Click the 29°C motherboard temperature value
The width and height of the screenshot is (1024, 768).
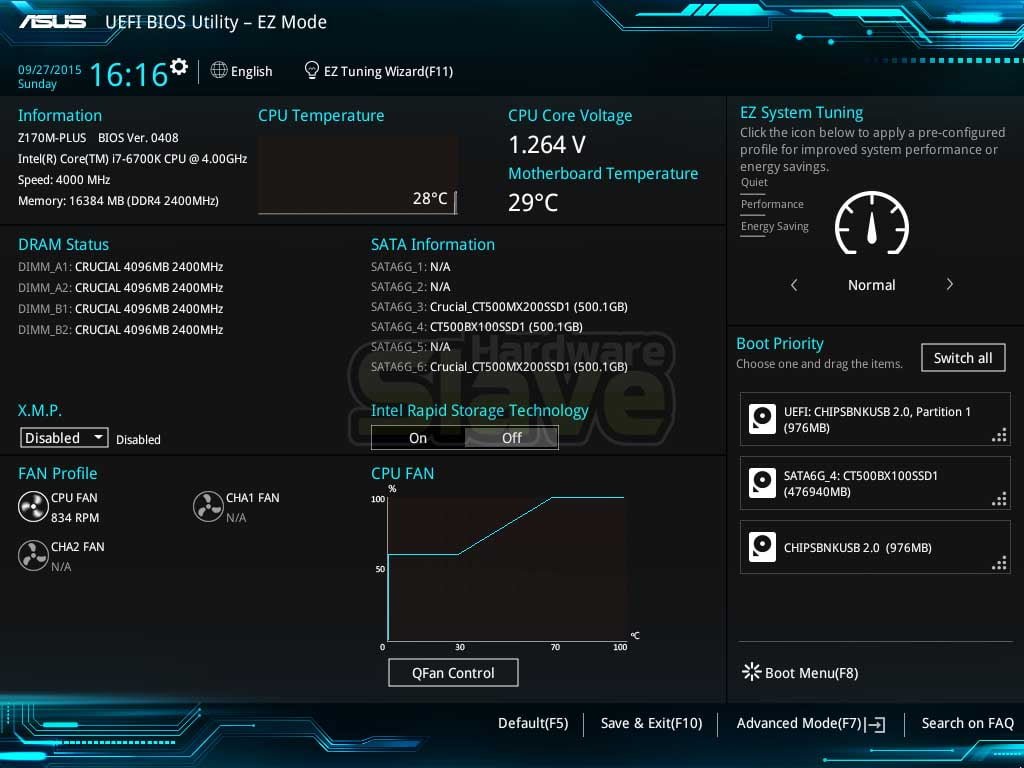tap(533, 202)
